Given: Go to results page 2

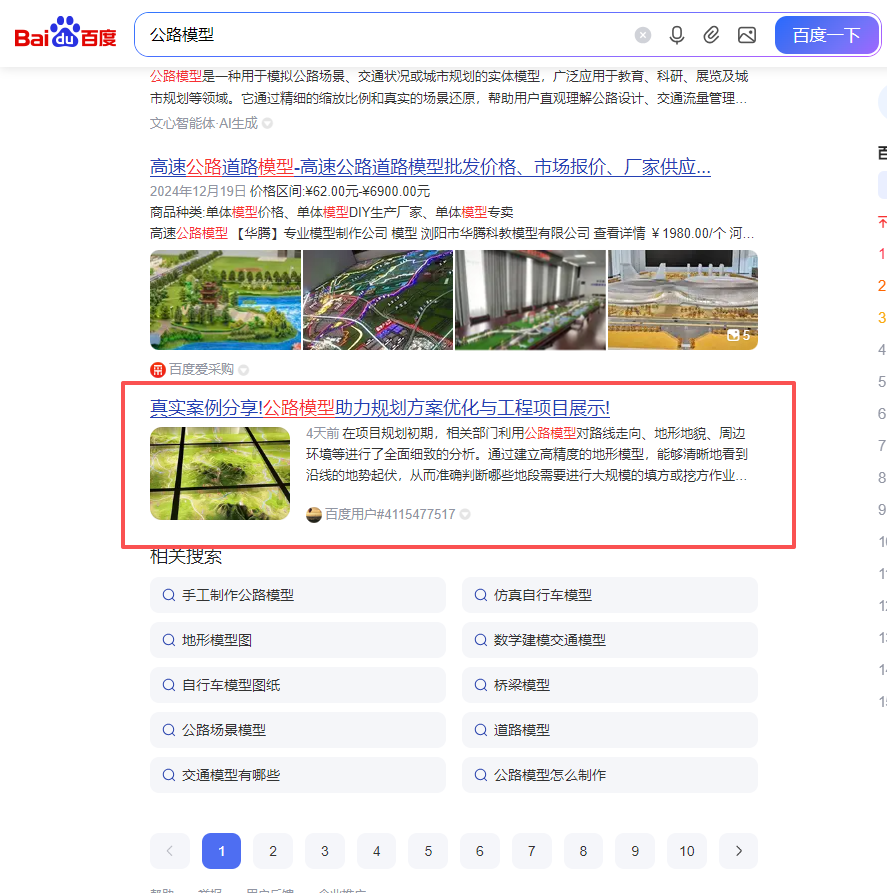Looking at the screenshot, I should (x=273, y=851).
